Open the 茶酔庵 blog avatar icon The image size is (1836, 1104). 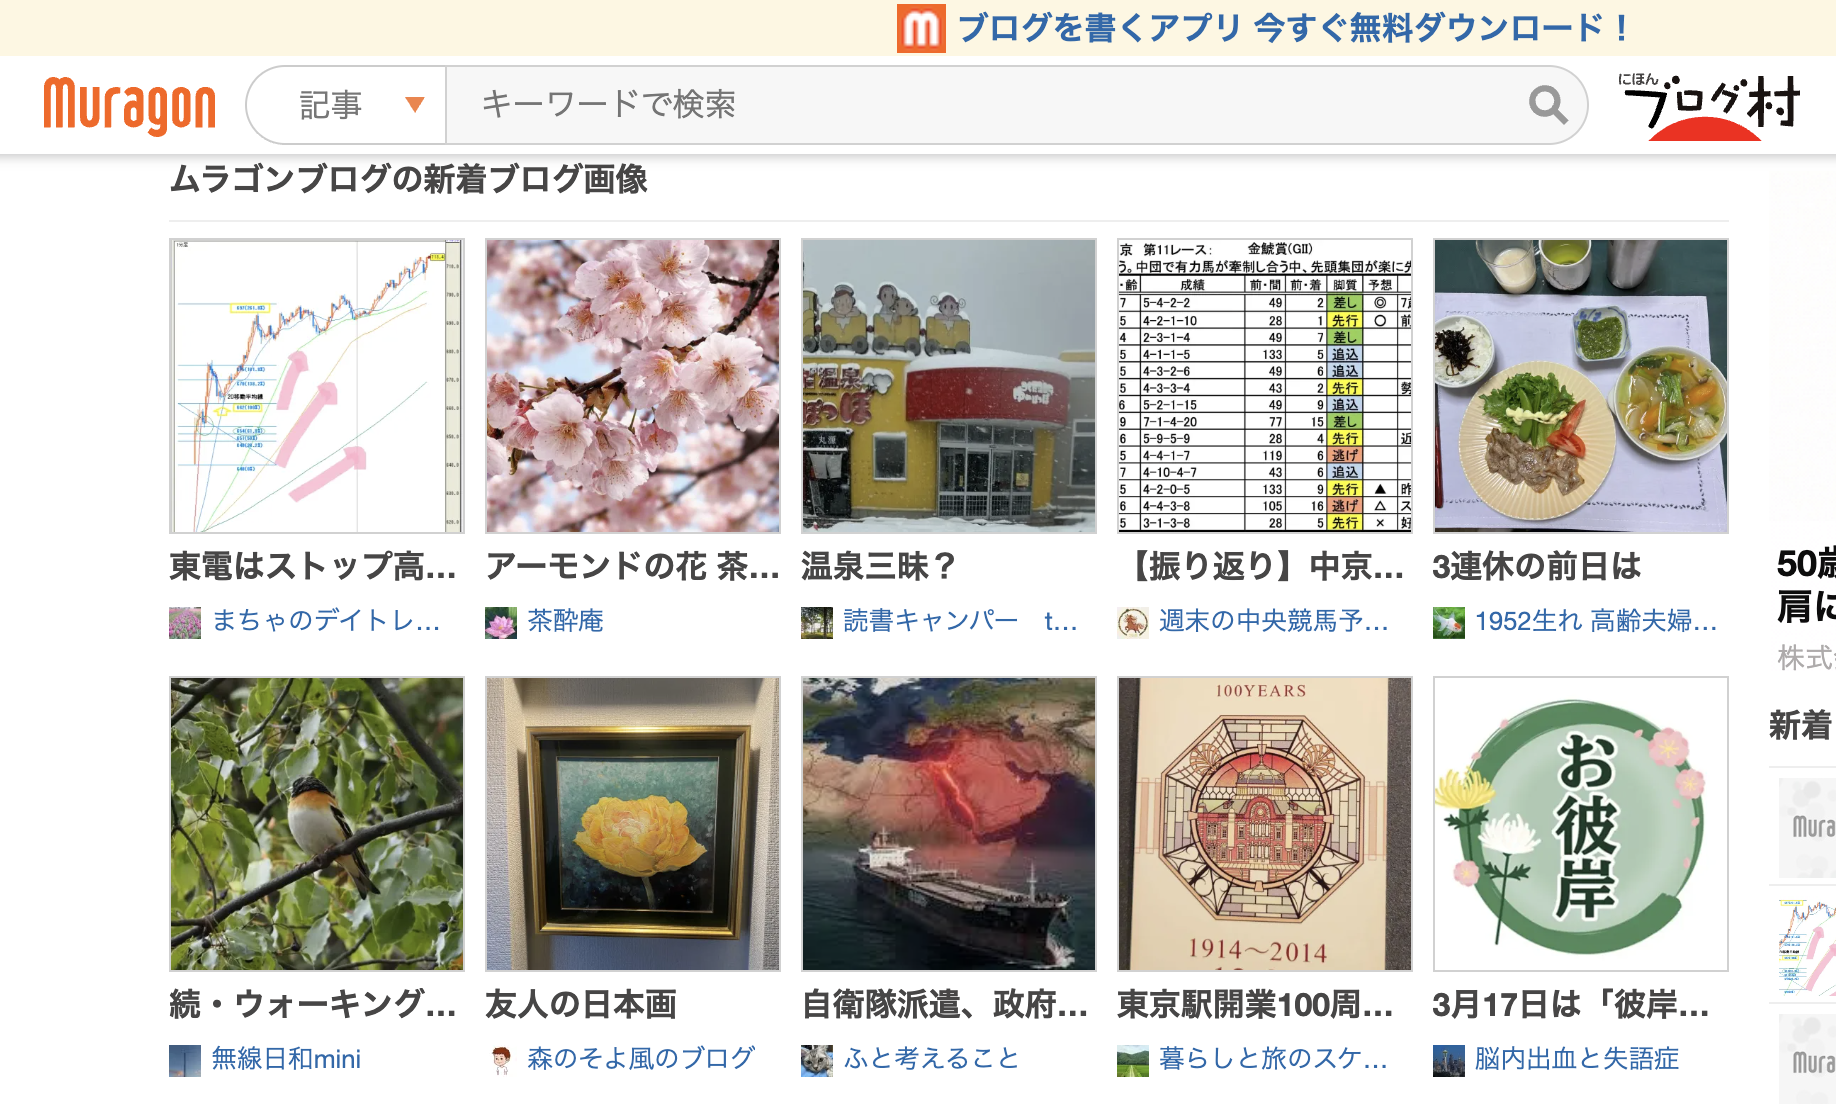(501, 622)
